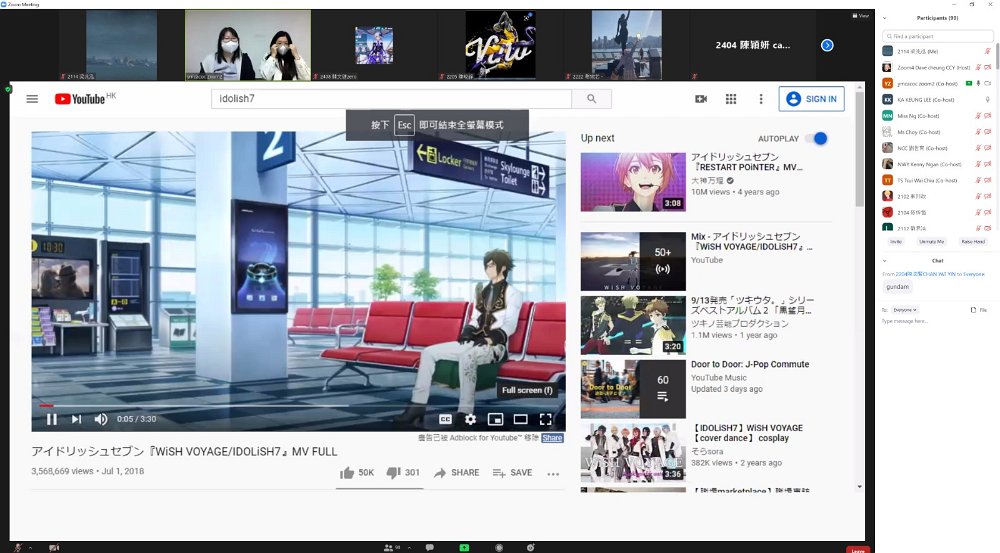1000x553 pixels.
Task: Open the three-dot more actions below video
Action: (553, 473)
